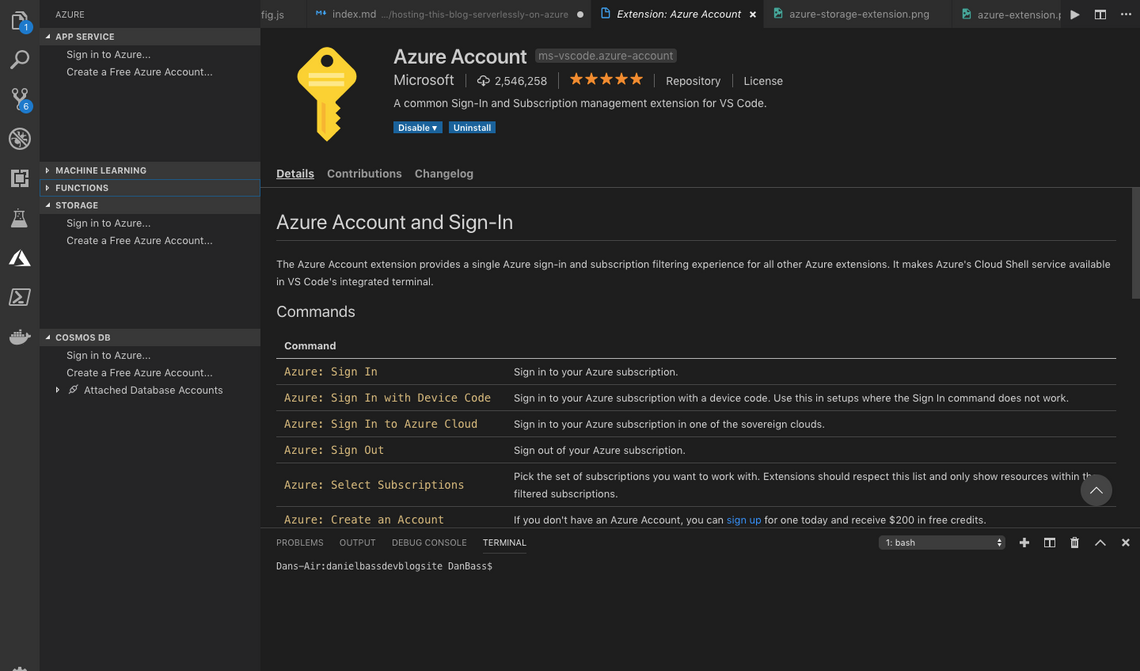Click the Uninstall button

(x=472, y=128)
